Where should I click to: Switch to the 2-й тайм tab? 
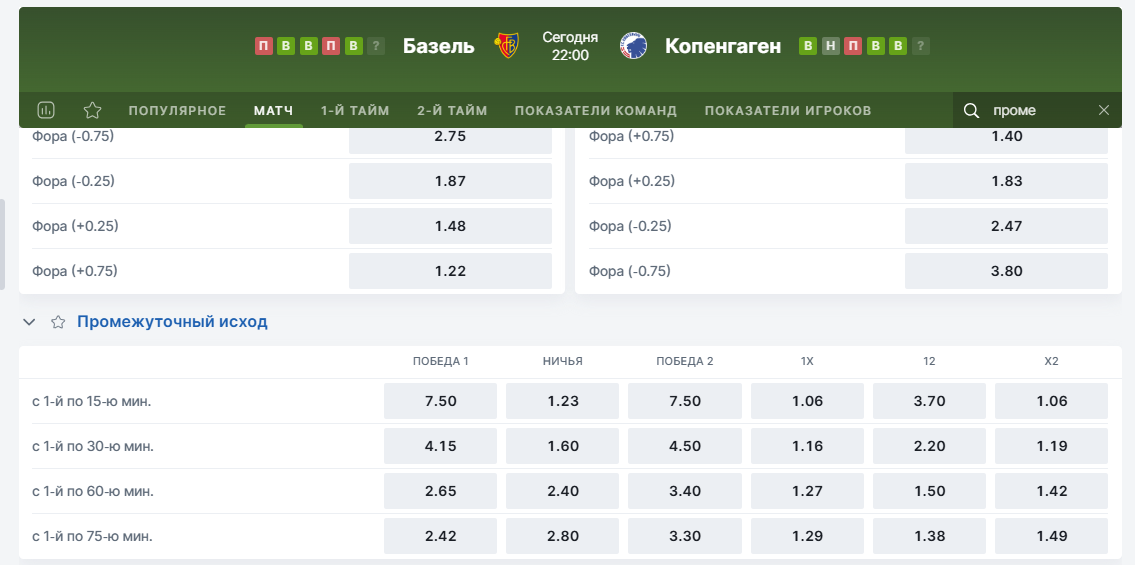click(452, 110)
